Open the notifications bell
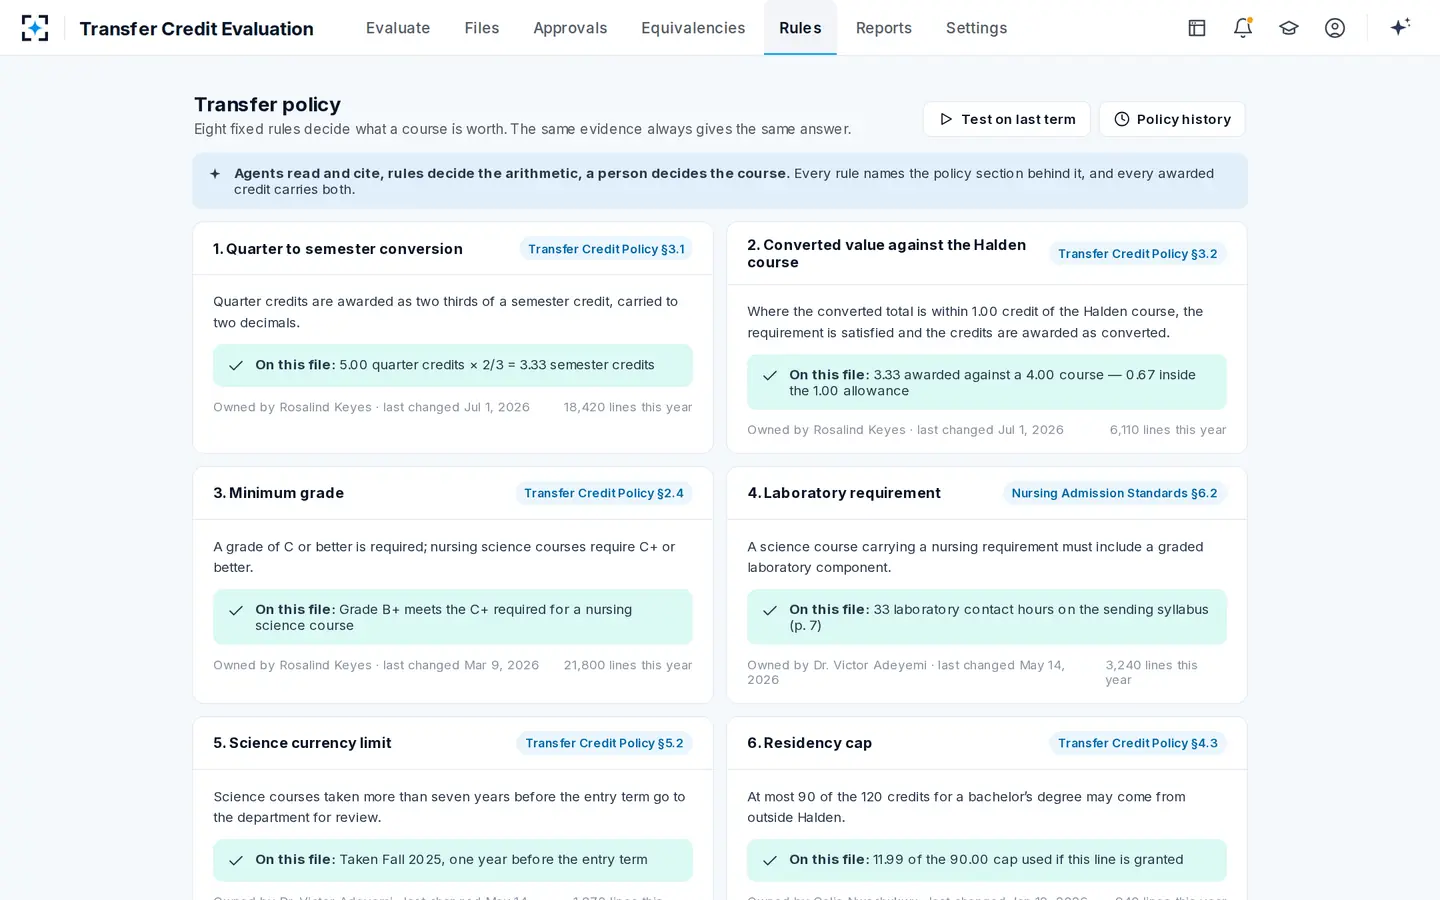This screenshot has width=1440, height=900. pyautogui.click(x=1243, y=28)
